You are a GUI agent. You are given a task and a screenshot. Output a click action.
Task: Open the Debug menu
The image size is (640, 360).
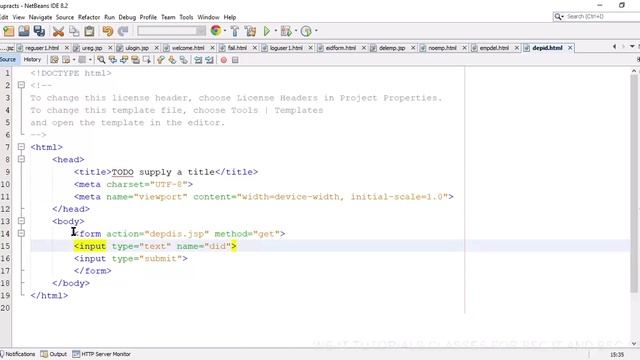[127, 17]
